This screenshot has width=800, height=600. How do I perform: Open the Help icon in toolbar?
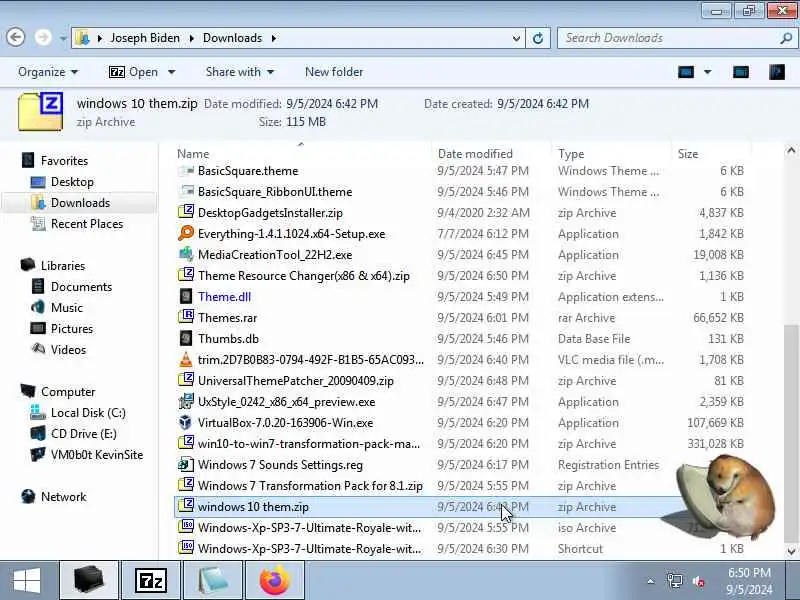pos(777,72)
